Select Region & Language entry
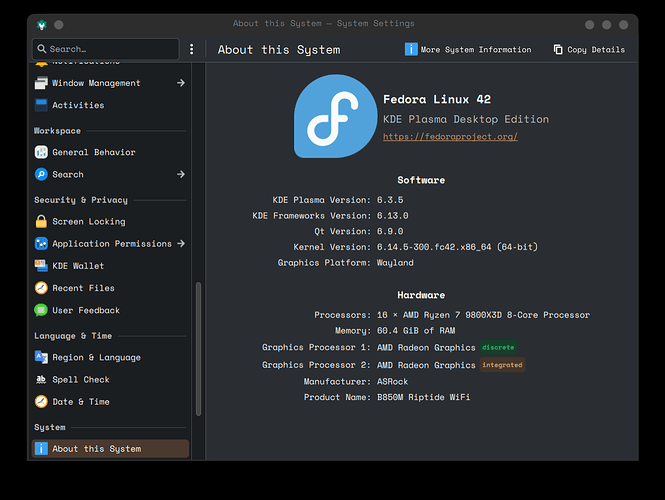 click(x=110, y=358)
